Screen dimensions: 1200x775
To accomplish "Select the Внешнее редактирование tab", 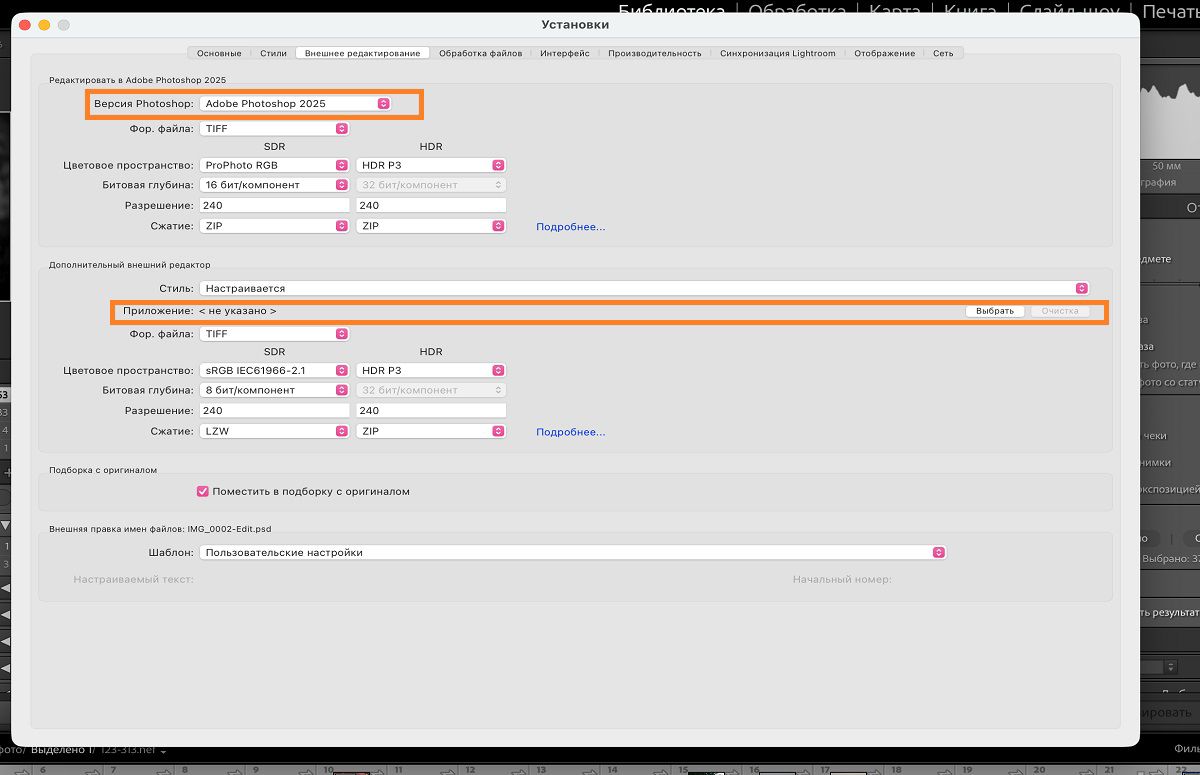I will [x=362, y=53].
